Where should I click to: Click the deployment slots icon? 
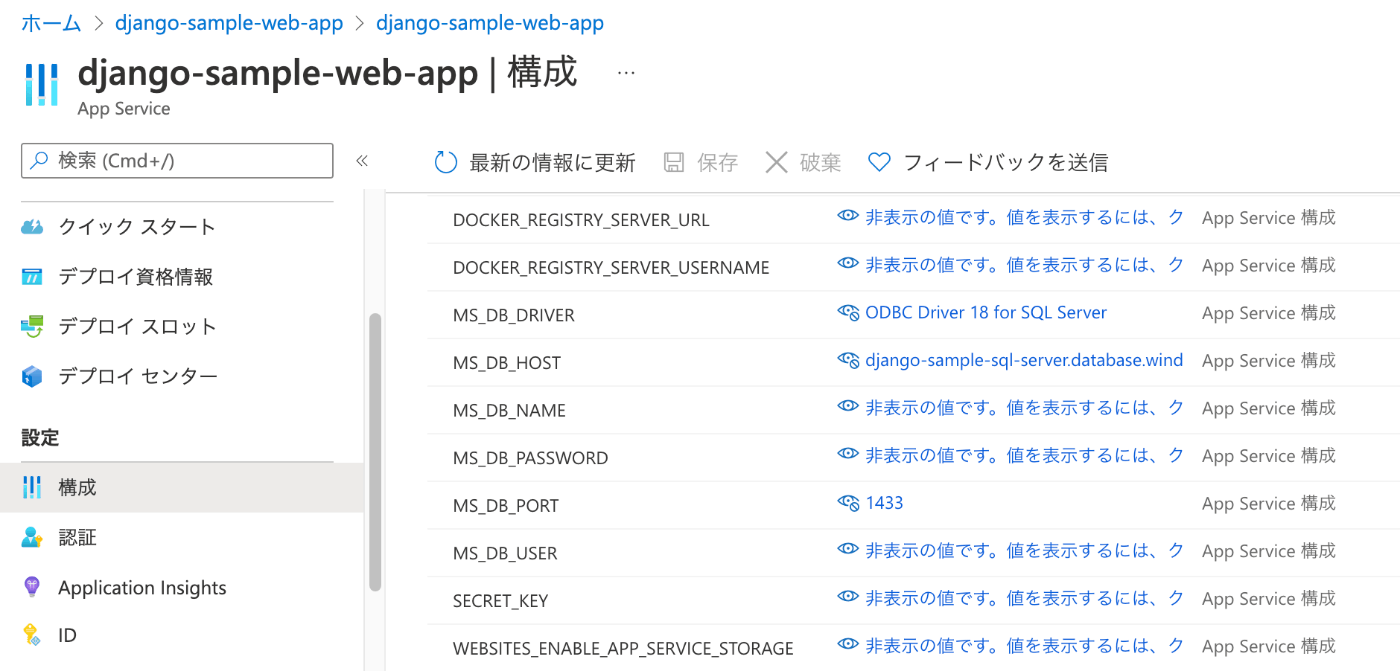tap(32, 327)
